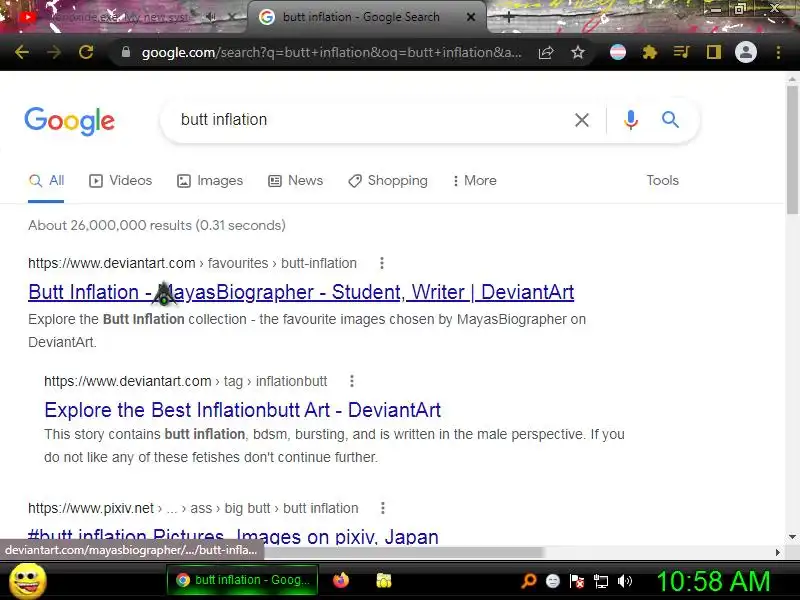Viewport: 800px width, 600px height.
Task: Open the Chrome three-dot menu
Action: [x=778, y=52]
